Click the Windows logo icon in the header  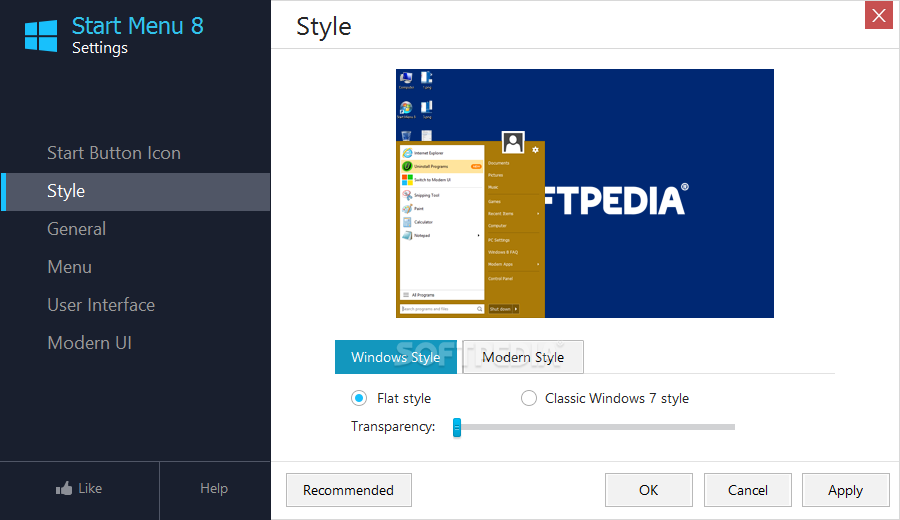(41, 36)
